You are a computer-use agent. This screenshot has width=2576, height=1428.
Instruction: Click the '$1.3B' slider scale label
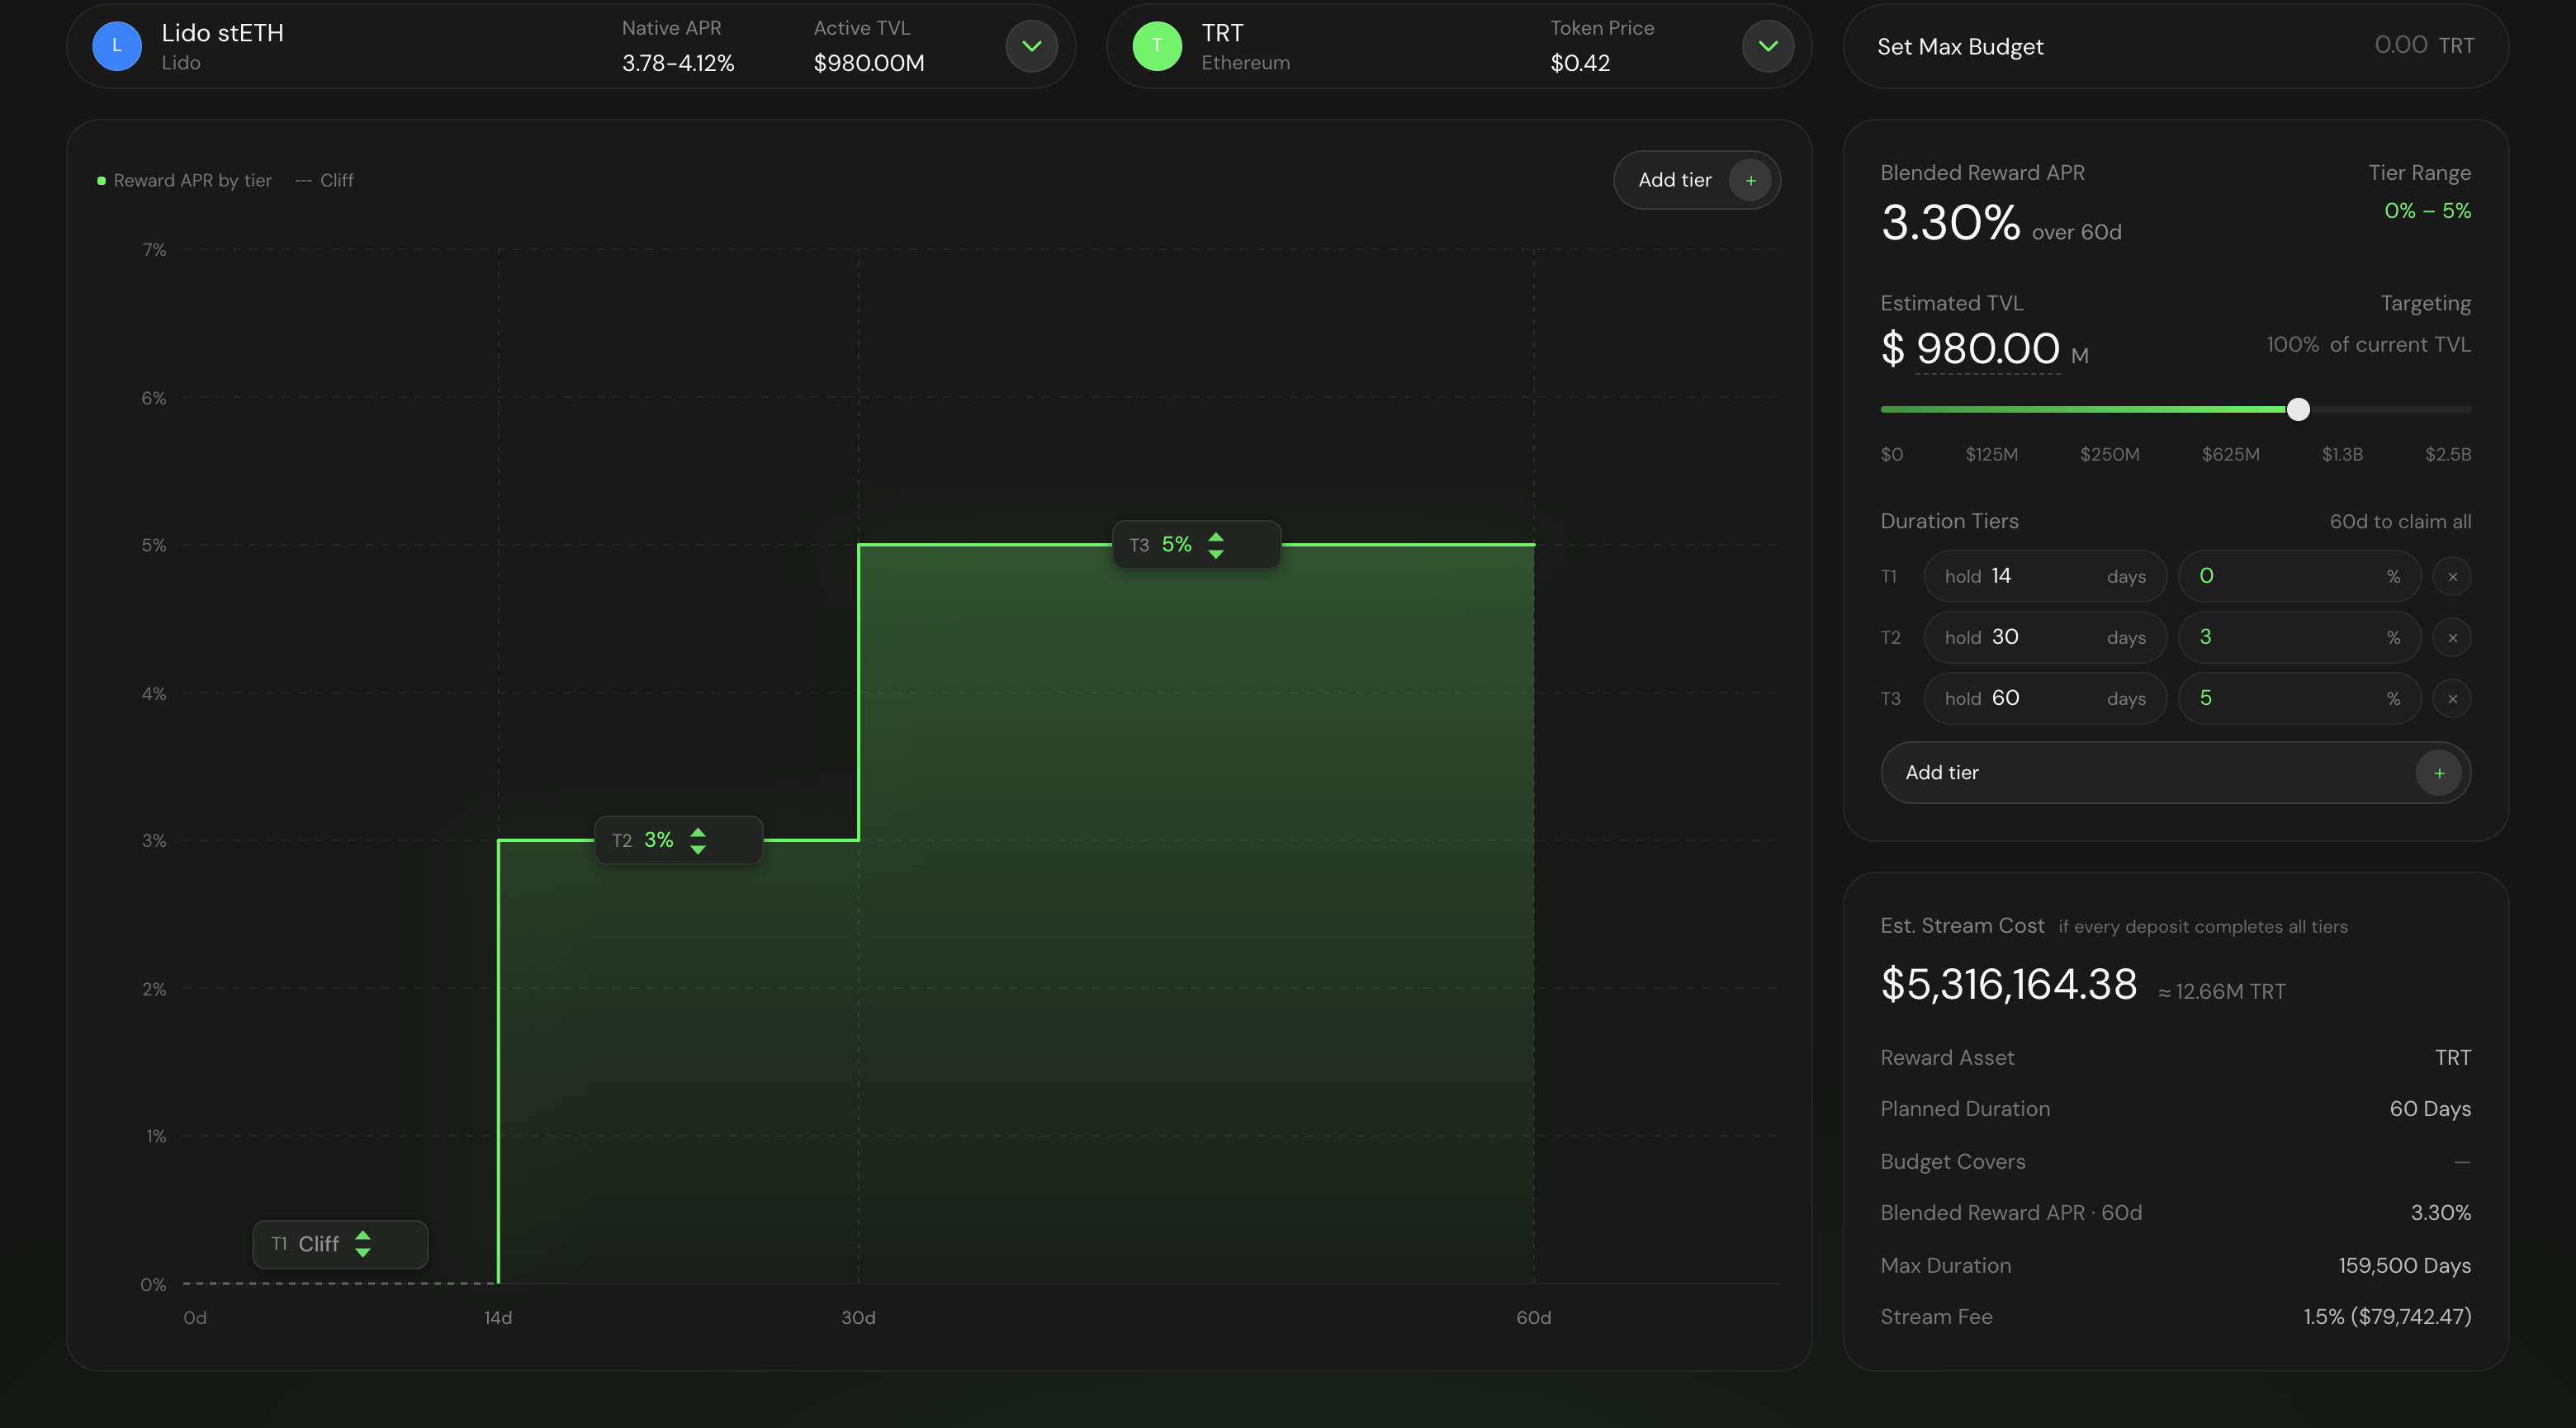2342,454
